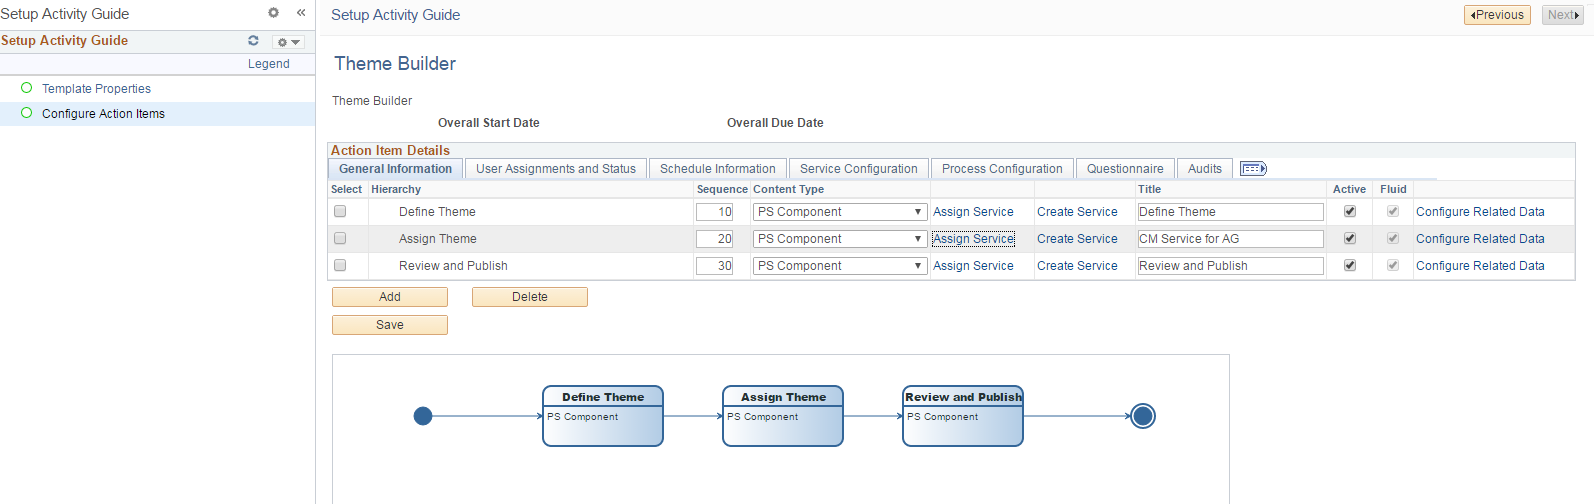This screenshot has width=1594, height=504.
Task: Click the Hierarchy column header
Action: 396,189
